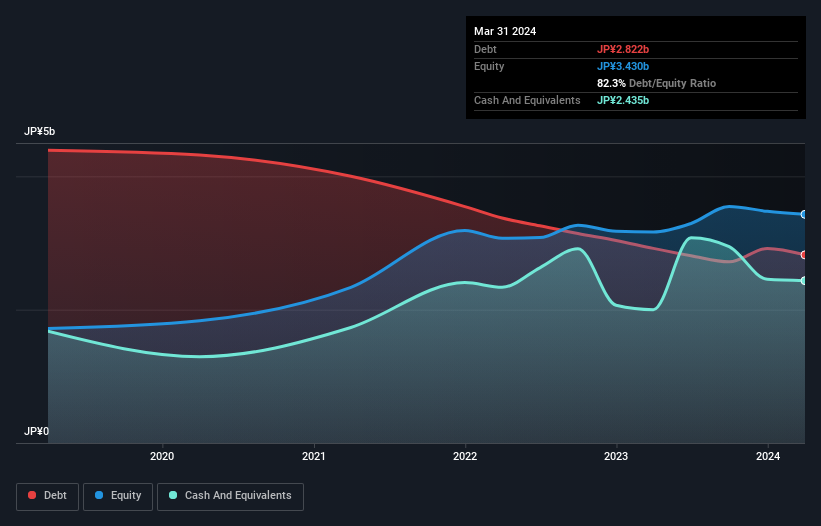Click the JP¥3.430b equity value

[x=623, y=66]
